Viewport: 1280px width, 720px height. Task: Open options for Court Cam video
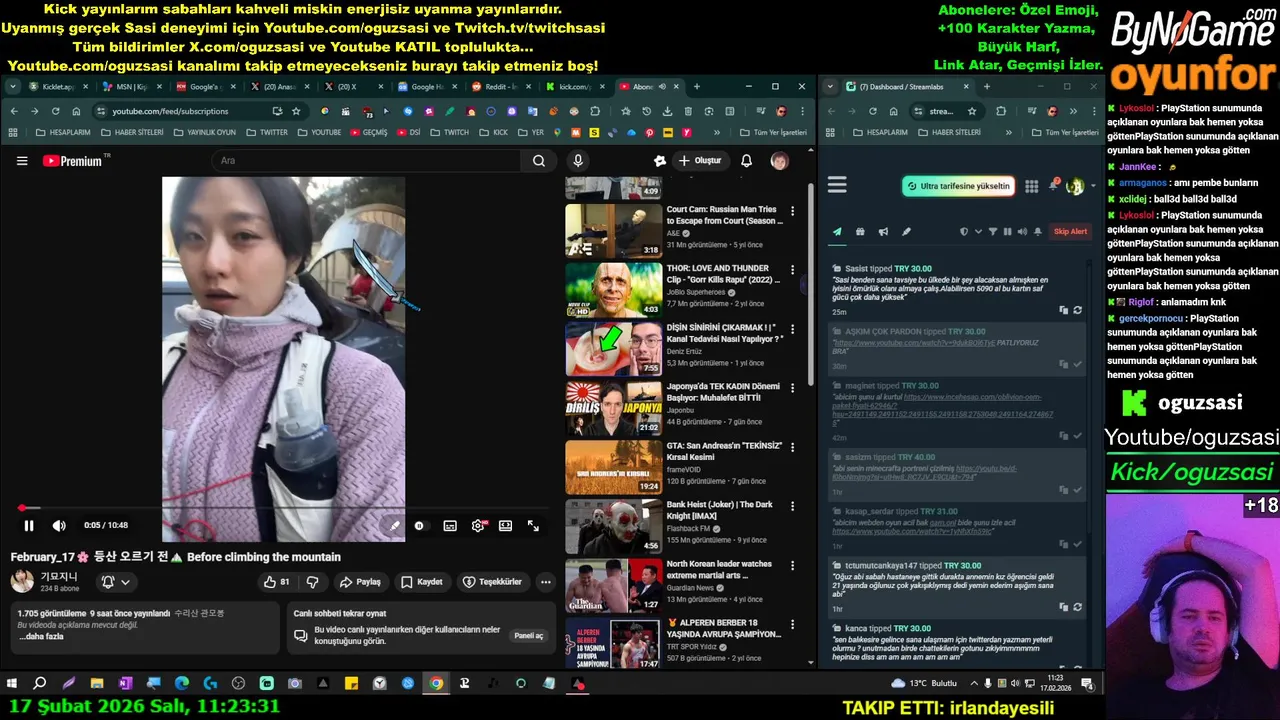click(x=792, y=212)
